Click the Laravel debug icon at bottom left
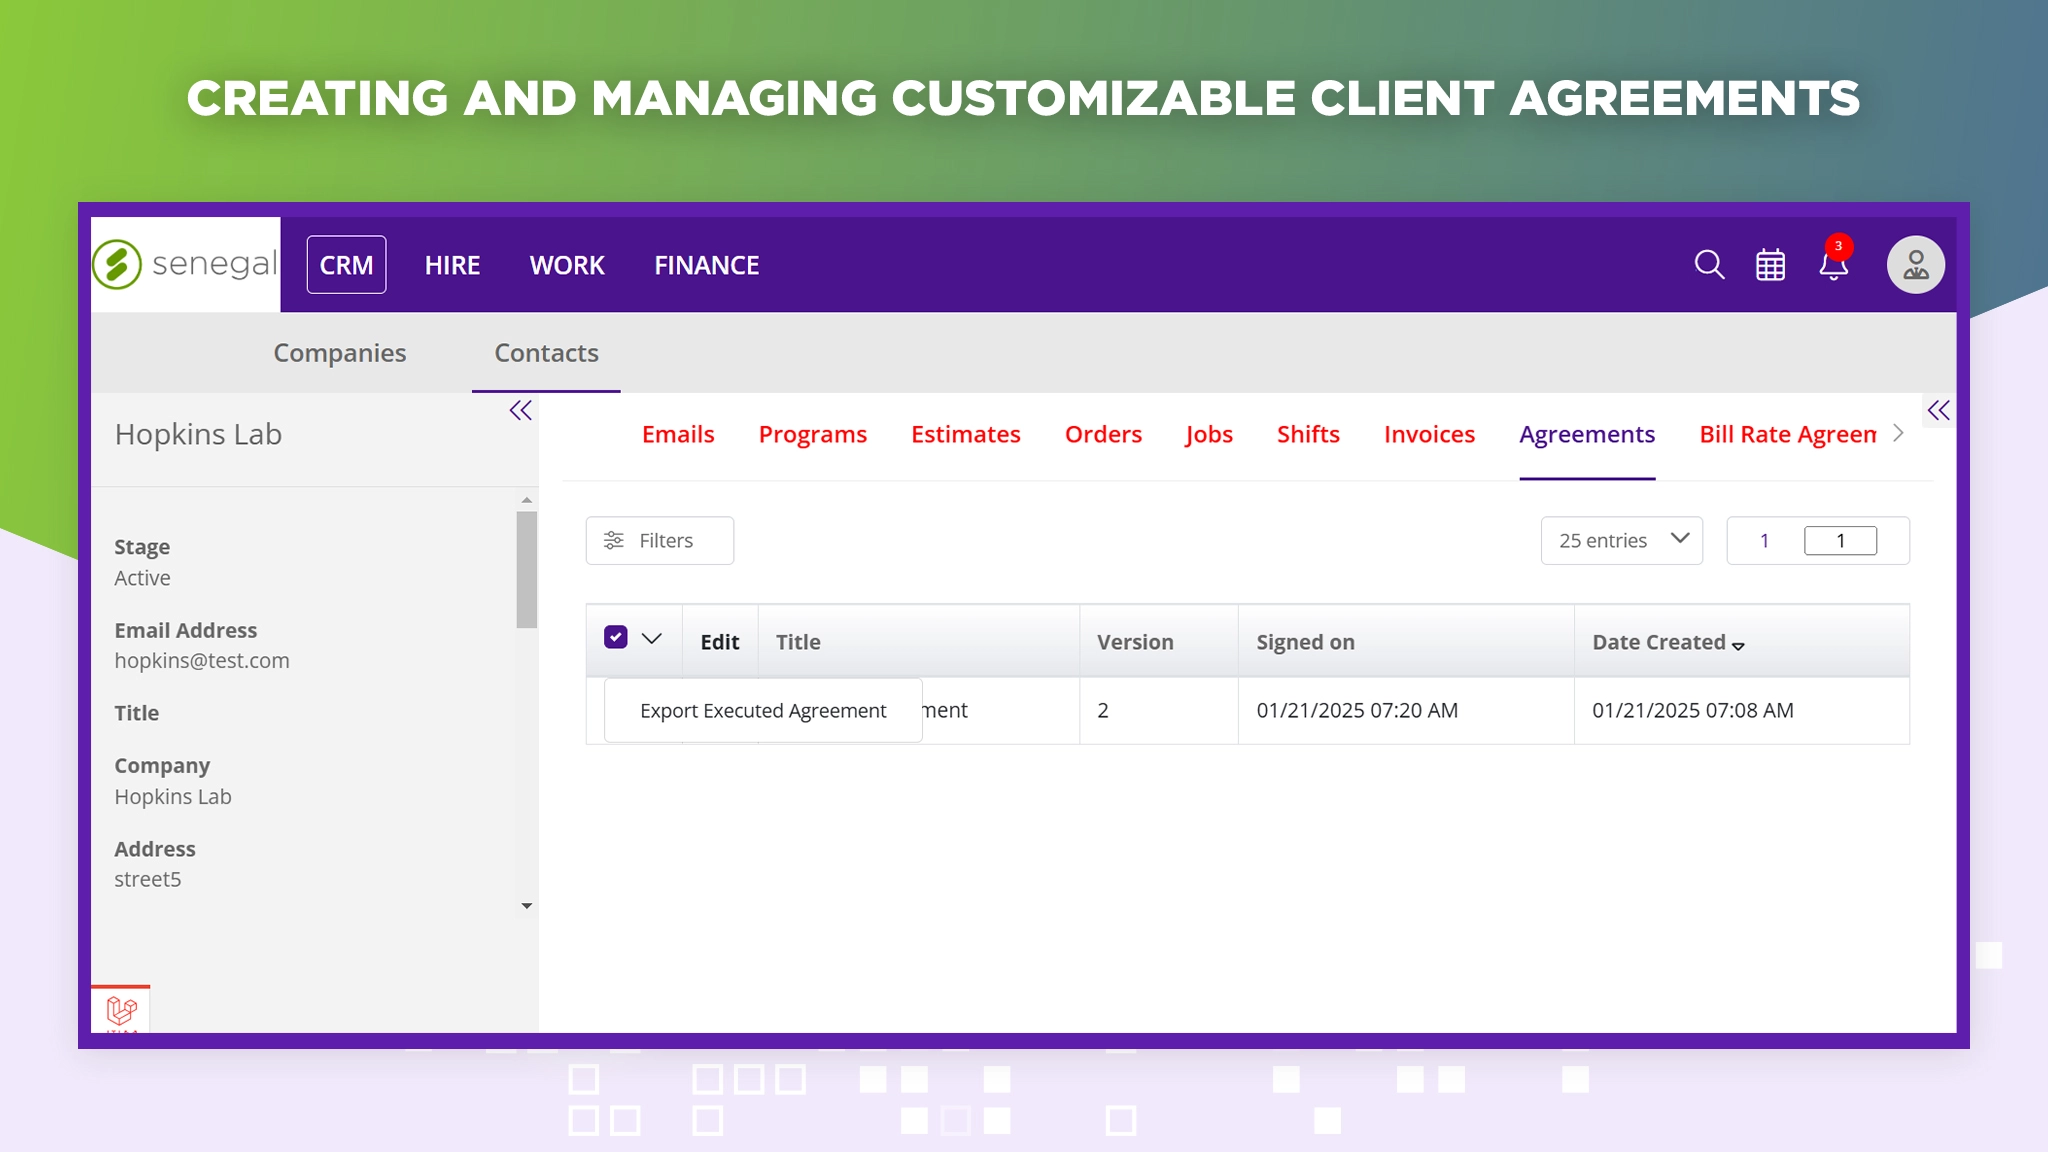 121,1010
